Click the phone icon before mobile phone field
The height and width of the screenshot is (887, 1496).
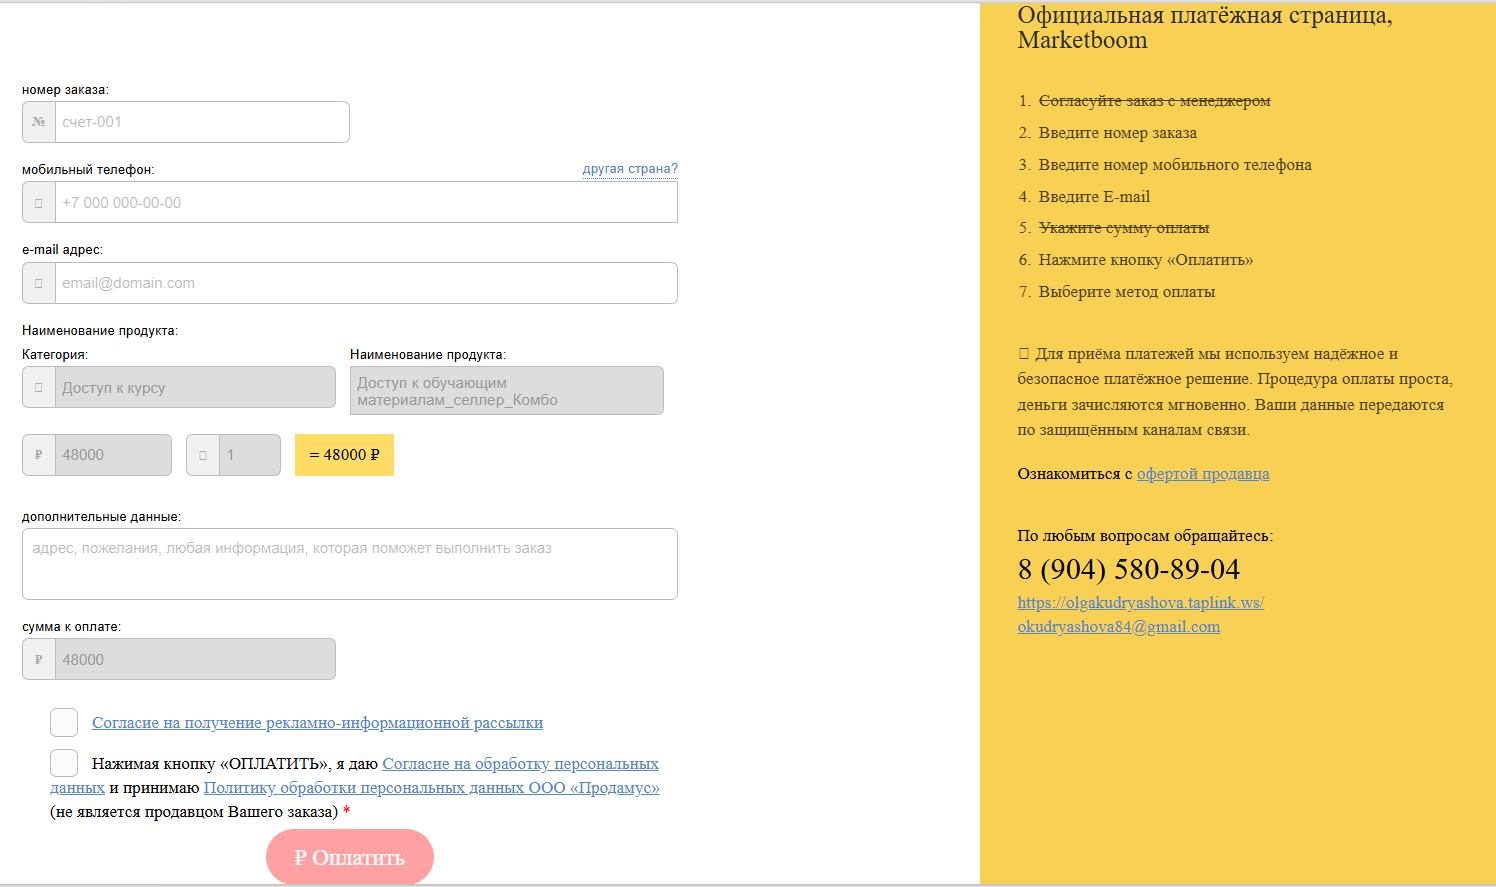(x=39, y=203)
